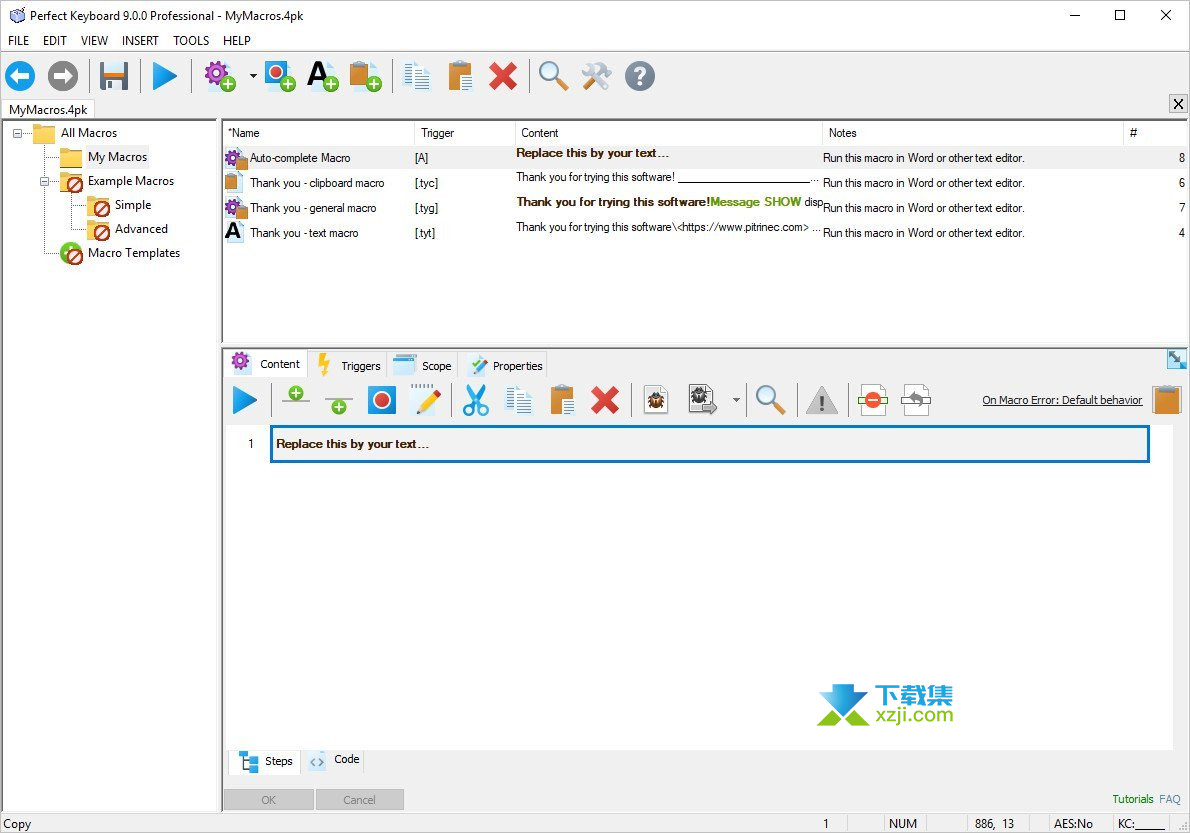1190x833 pixels.
Task: Collapse the Example Macros tree node
Action: 45,181
